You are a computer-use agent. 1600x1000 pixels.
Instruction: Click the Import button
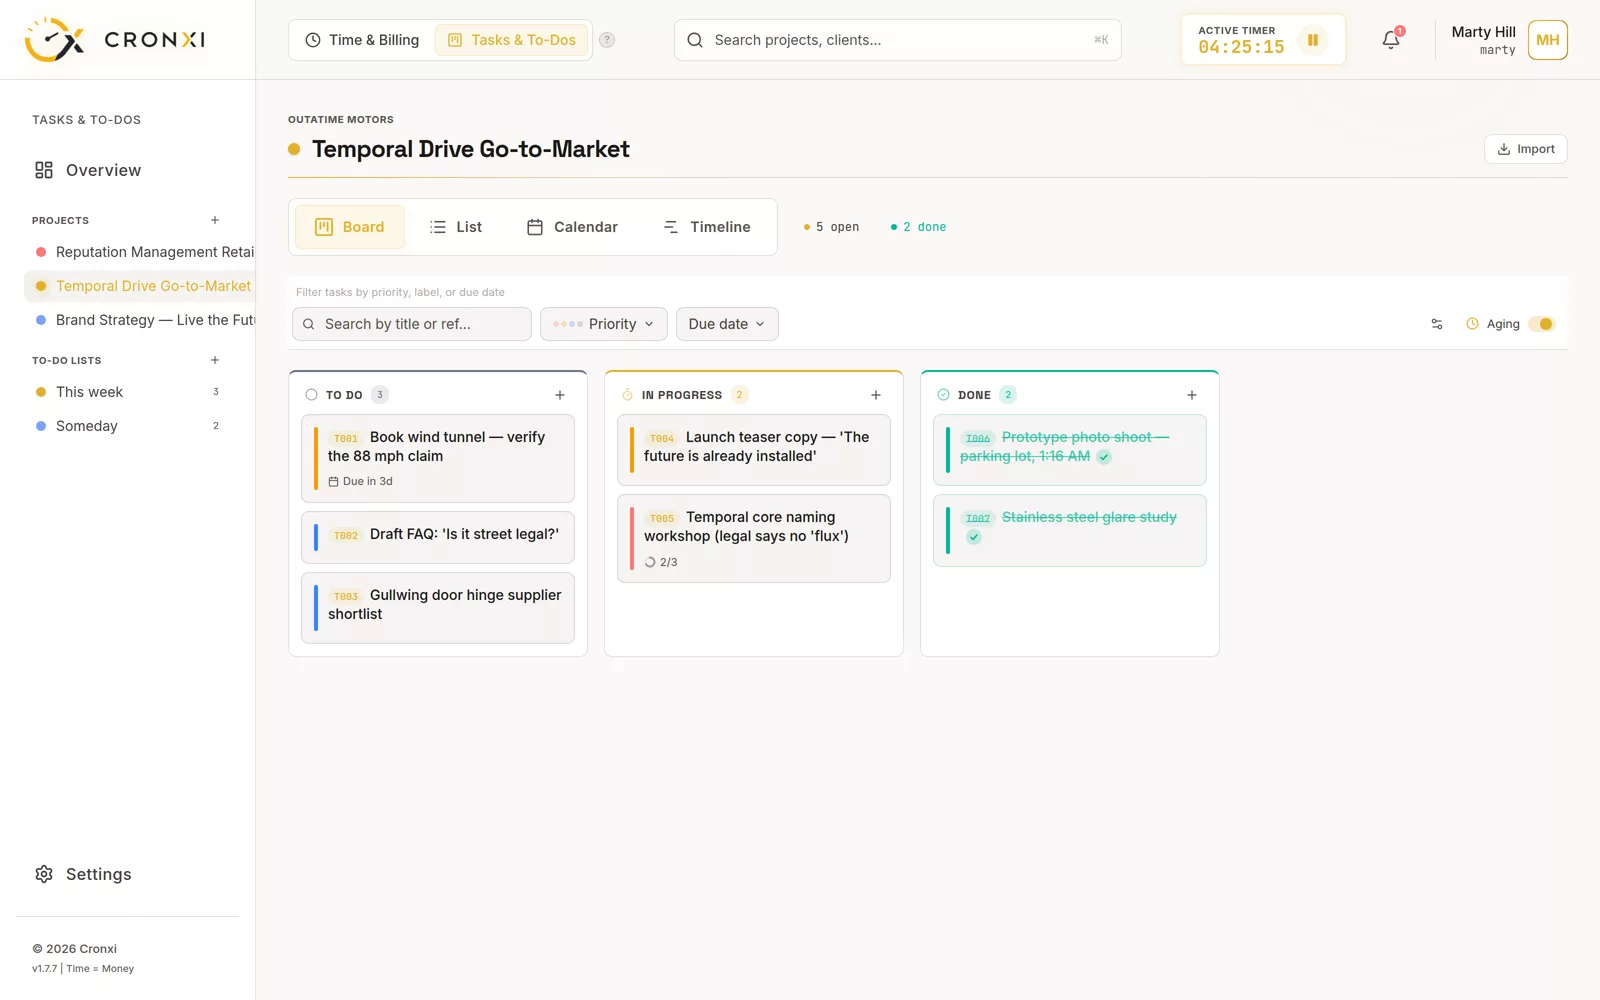(1526, 149)
